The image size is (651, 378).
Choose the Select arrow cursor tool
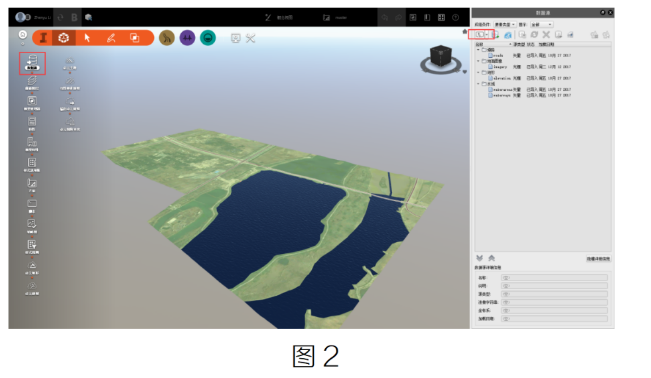(87, 38)
